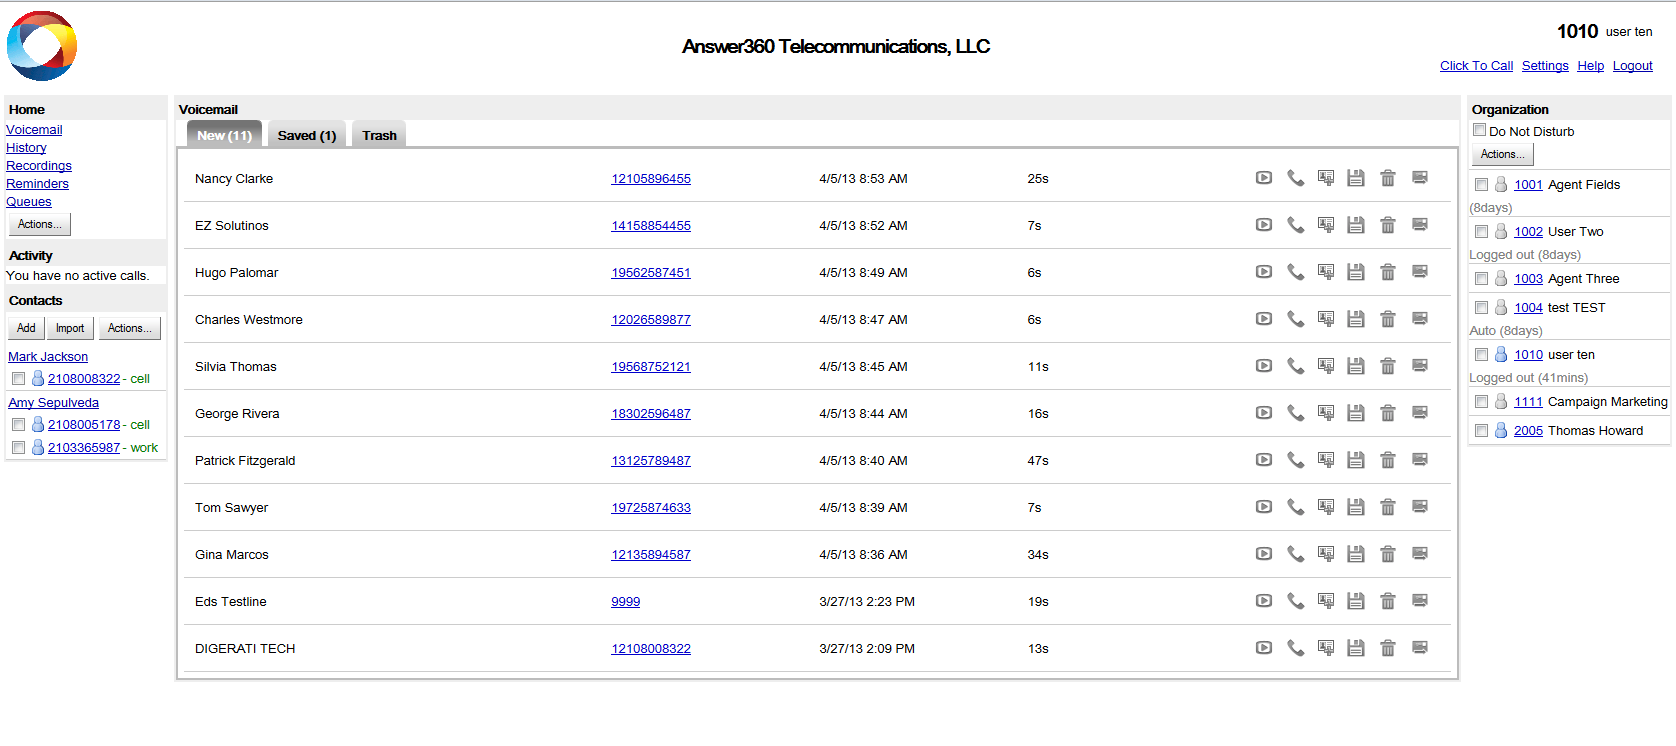This screenshot has height=746, width=1676.
Task: Forward George Rivera's voicemail message
Action: point(1419,413)
